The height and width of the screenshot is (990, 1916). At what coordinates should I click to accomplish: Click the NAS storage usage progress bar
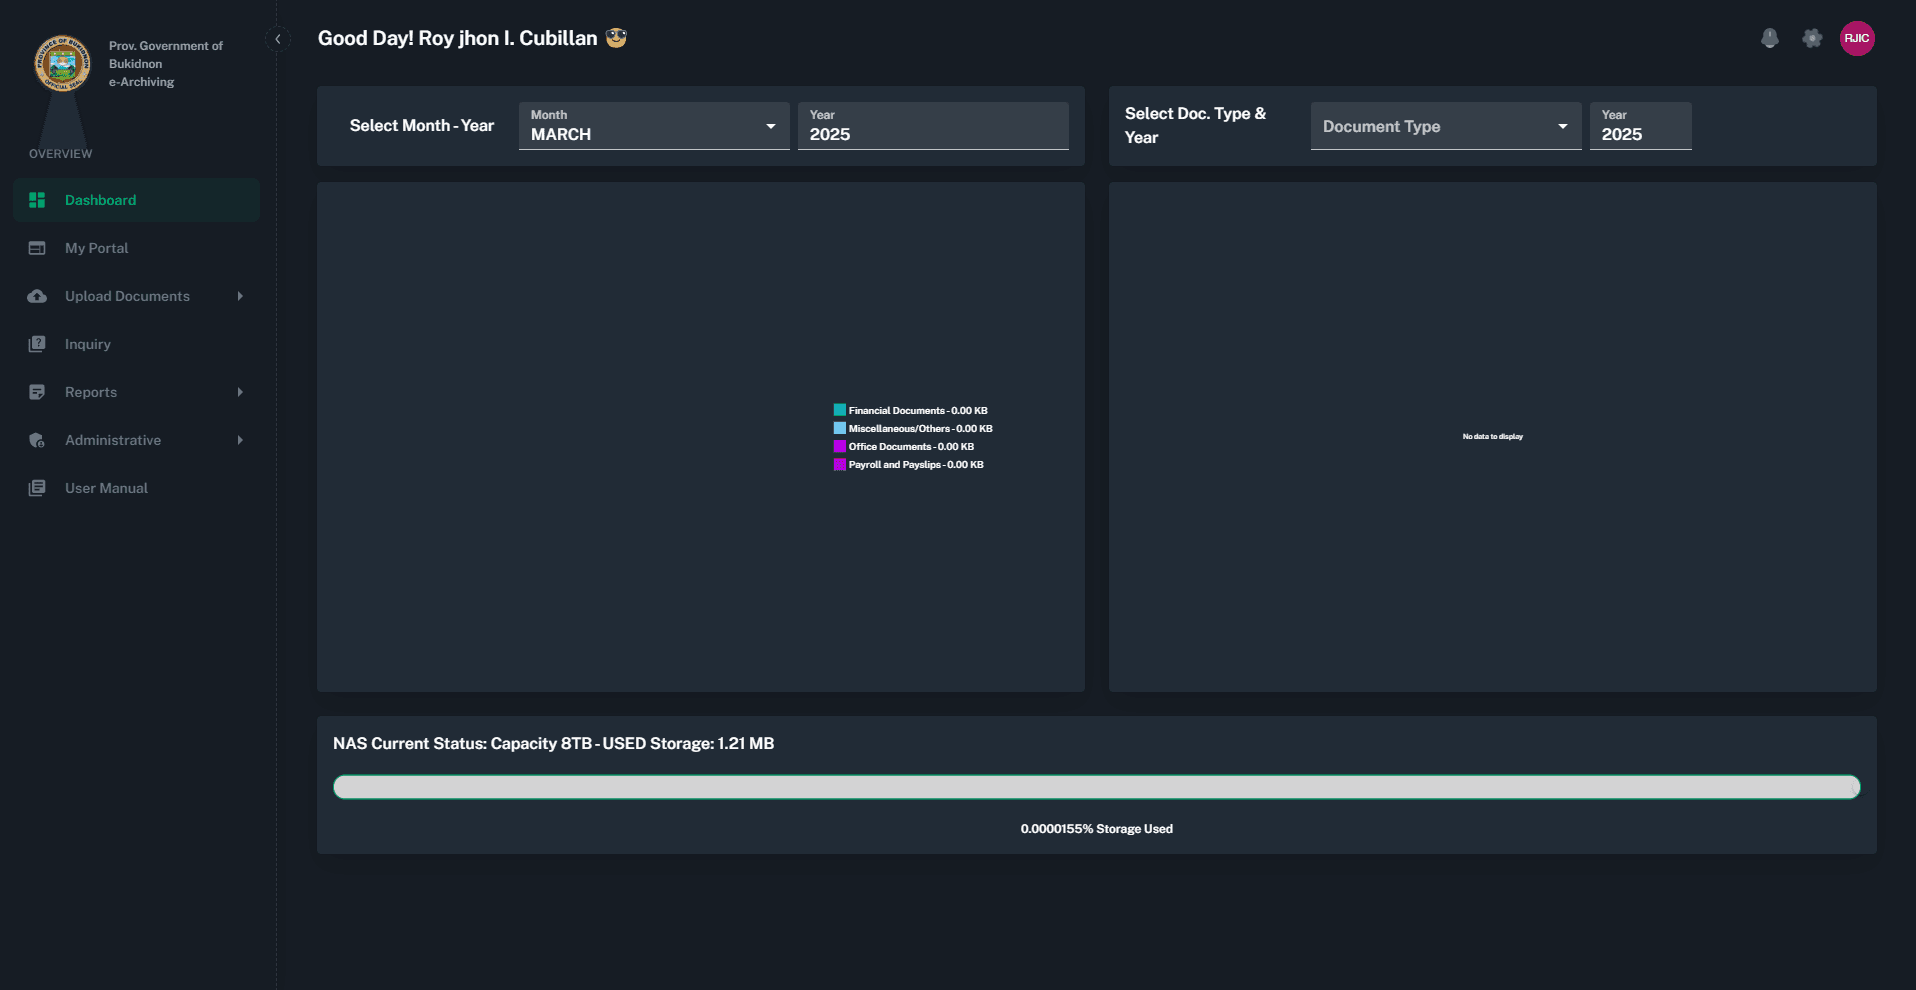click(x=1096, y=787)
